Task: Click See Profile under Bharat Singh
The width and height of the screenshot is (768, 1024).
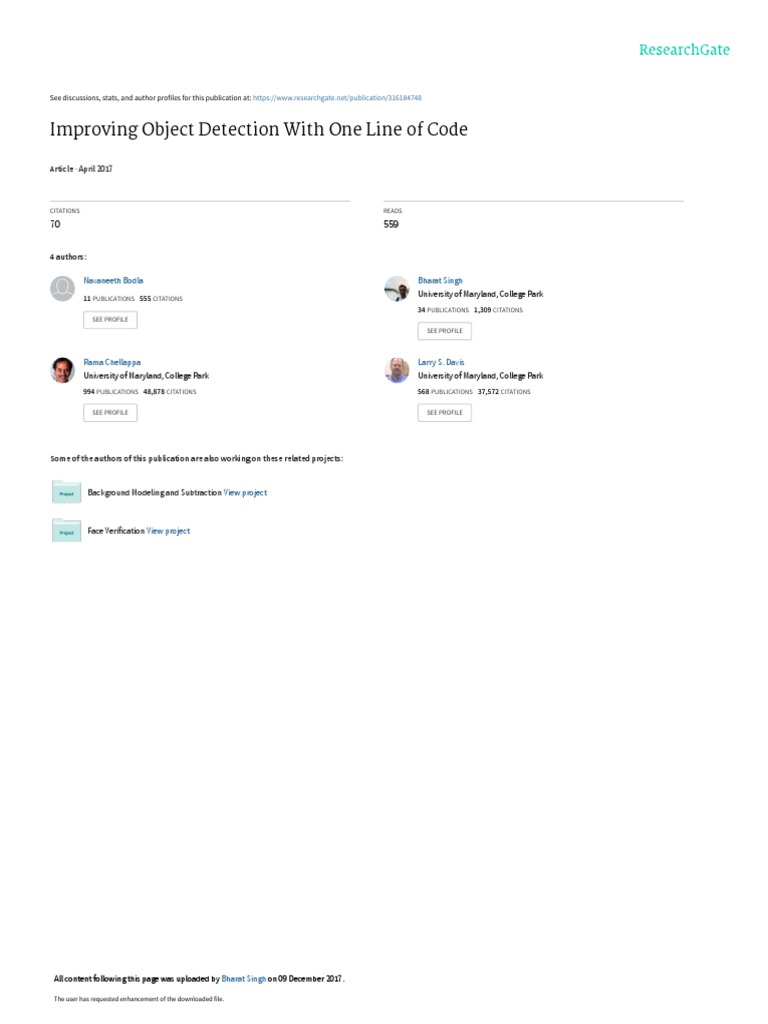Action: [445, 331]
